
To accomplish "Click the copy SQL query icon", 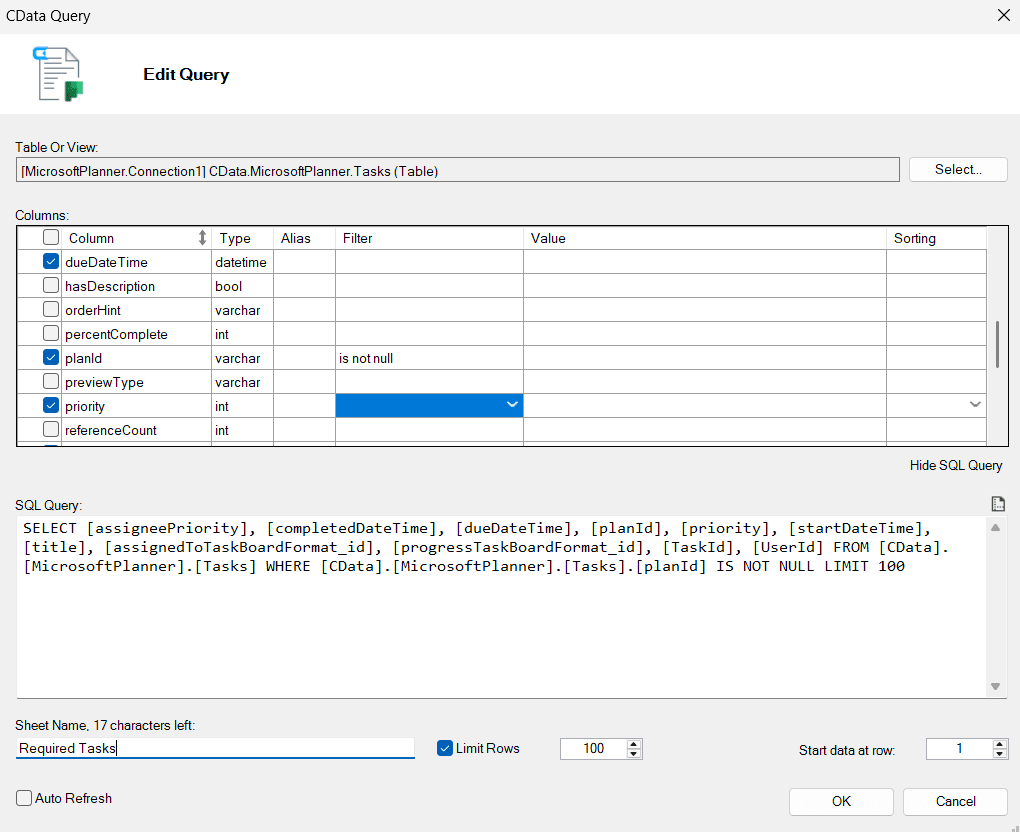I will coord(996,504).
